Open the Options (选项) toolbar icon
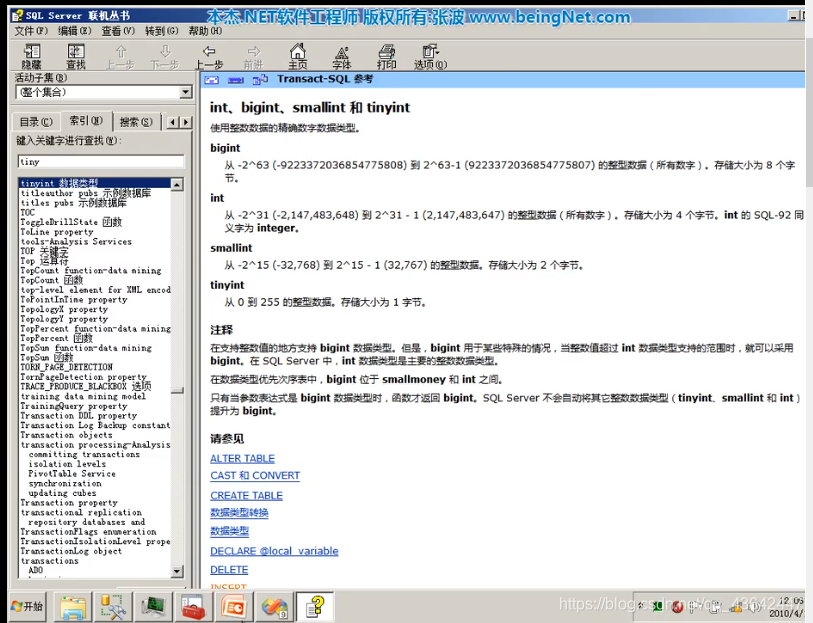Image resolution: width=813 pixels, height=623 pixels. [430, 56]
